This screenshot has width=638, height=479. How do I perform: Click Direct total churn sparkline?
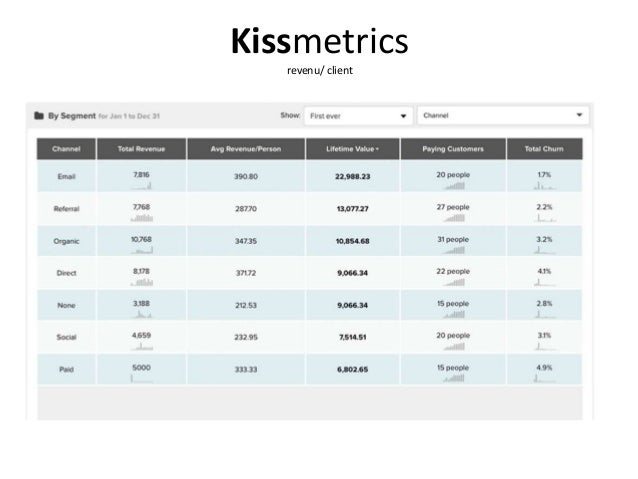click(x=544, y=282)
